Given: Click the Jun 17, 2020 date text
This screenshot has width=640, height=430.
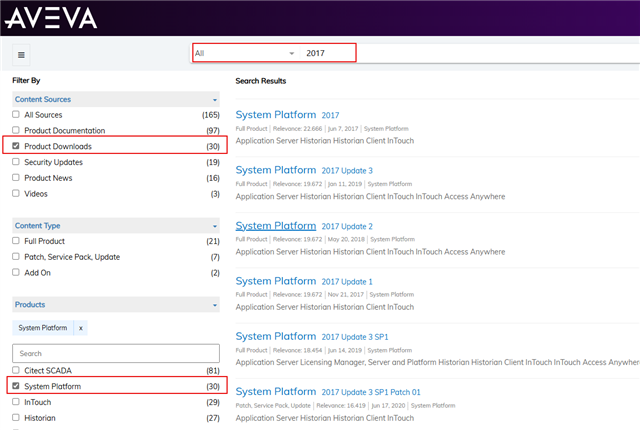Looking at the screenshot, I should 388,406.
